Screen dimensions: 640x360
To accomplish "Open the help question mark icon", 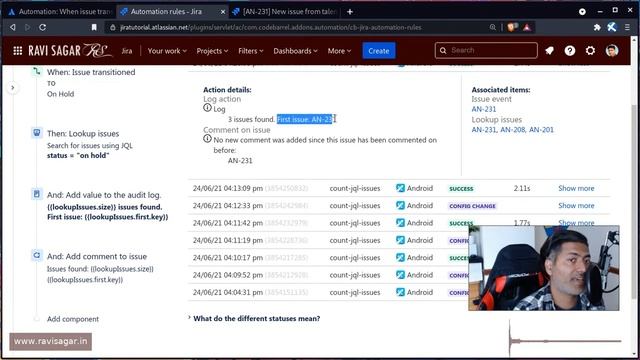I will [x=570, y=51].
